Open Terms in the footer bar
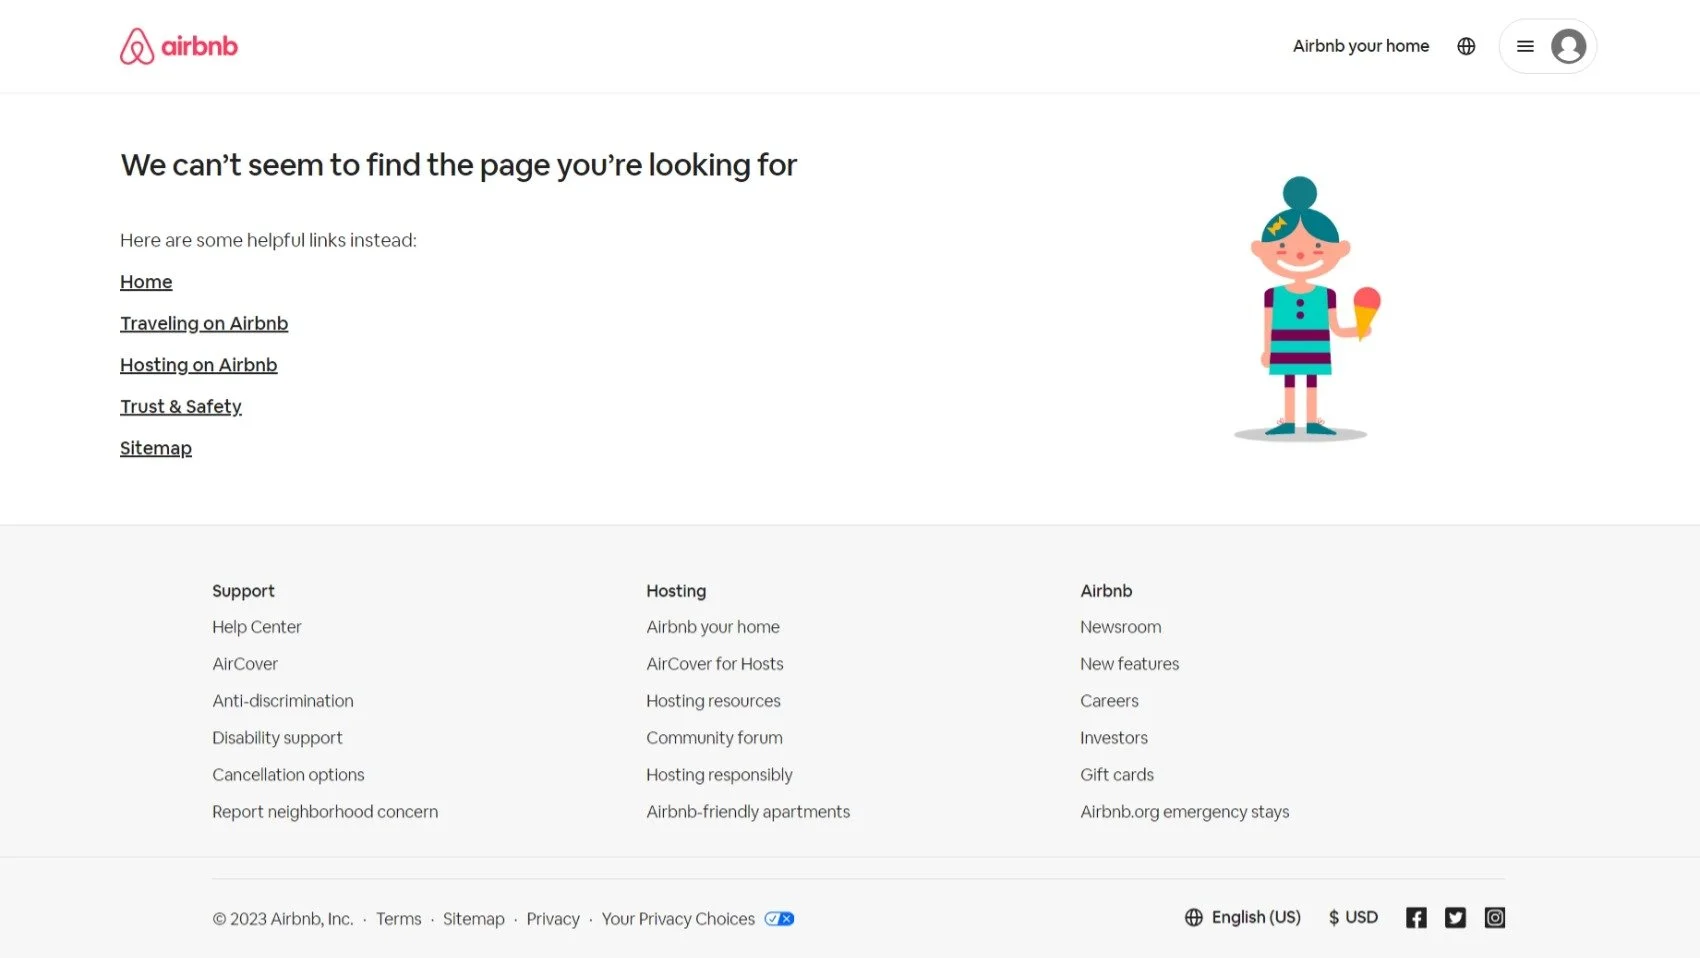 pos(399,919)
